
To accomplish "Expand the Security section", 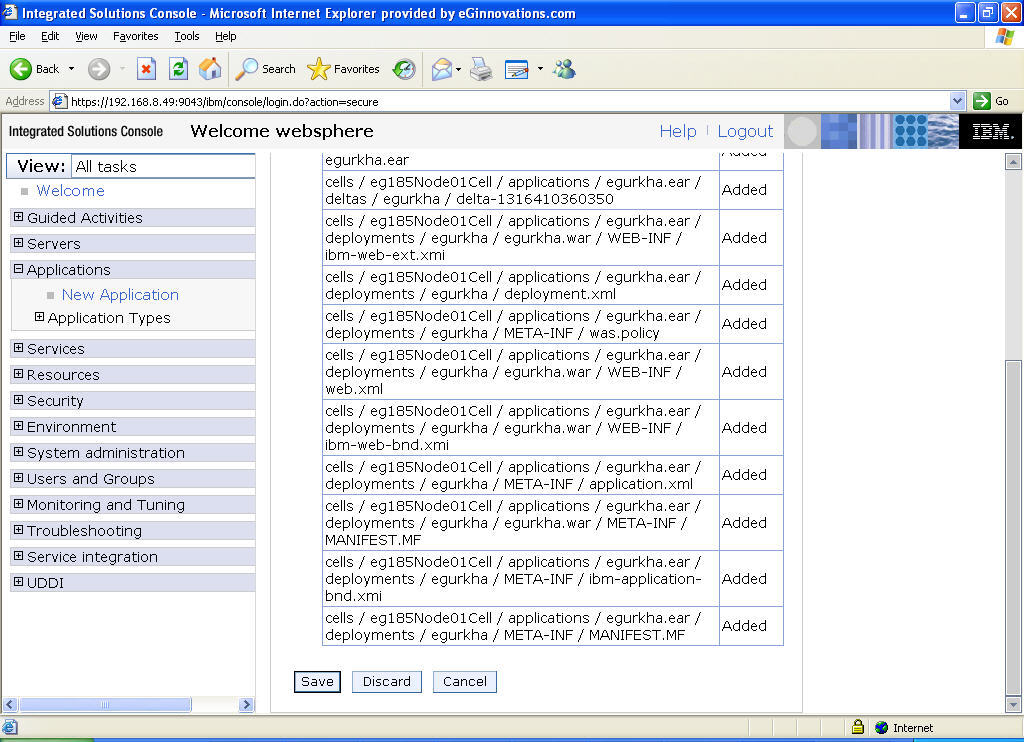I will pyautogui.click(x=18, y=400).
